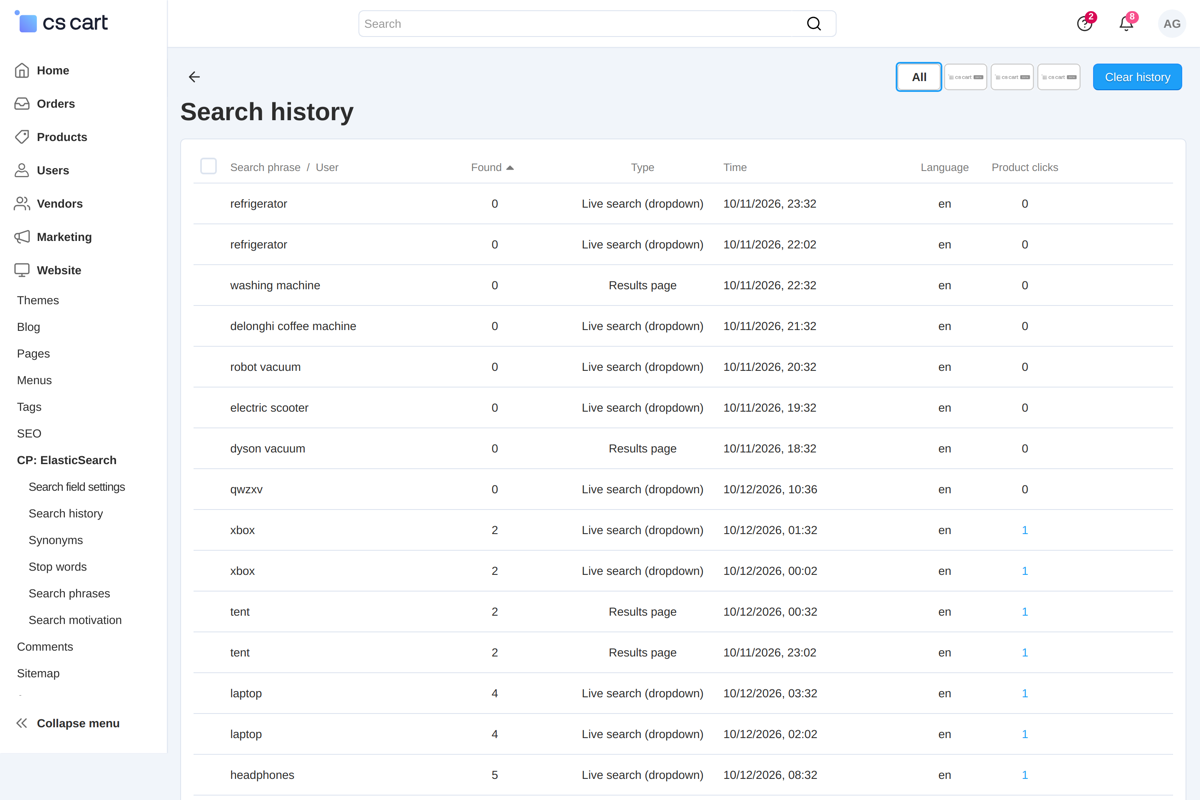Select the 'qwzxv' search phrase

(246, 490)
